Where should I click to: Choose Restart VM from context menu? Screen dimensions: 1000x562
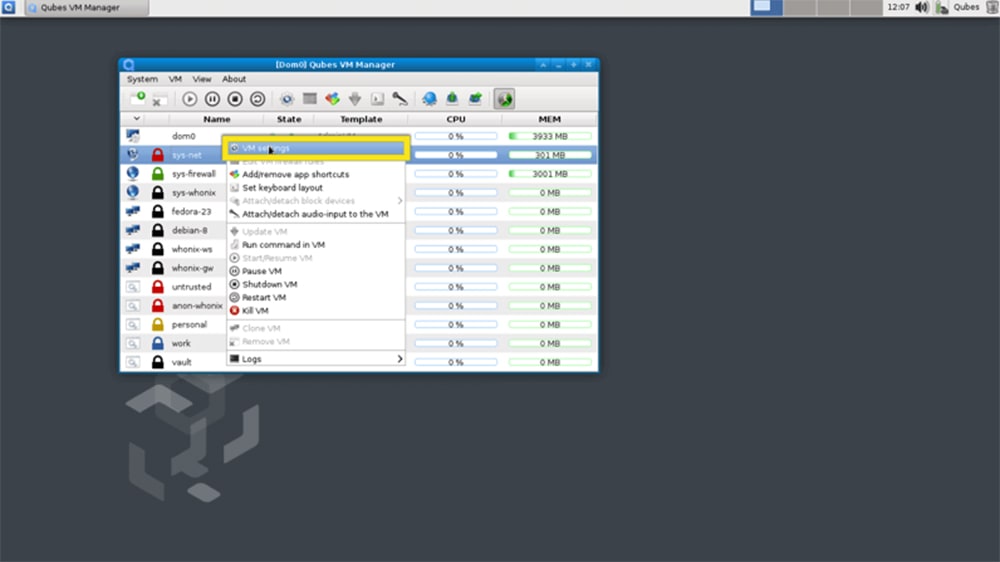316,298
